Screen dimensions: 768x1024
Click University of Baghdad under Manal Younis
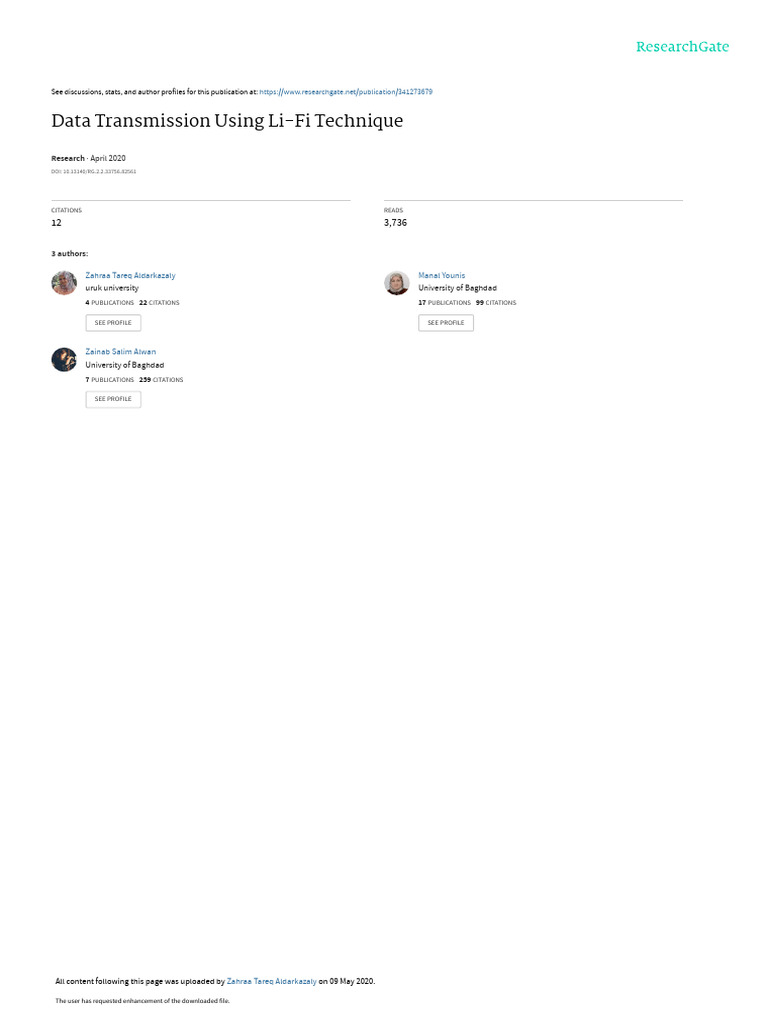pyautogui.click(x=457, y=288)
